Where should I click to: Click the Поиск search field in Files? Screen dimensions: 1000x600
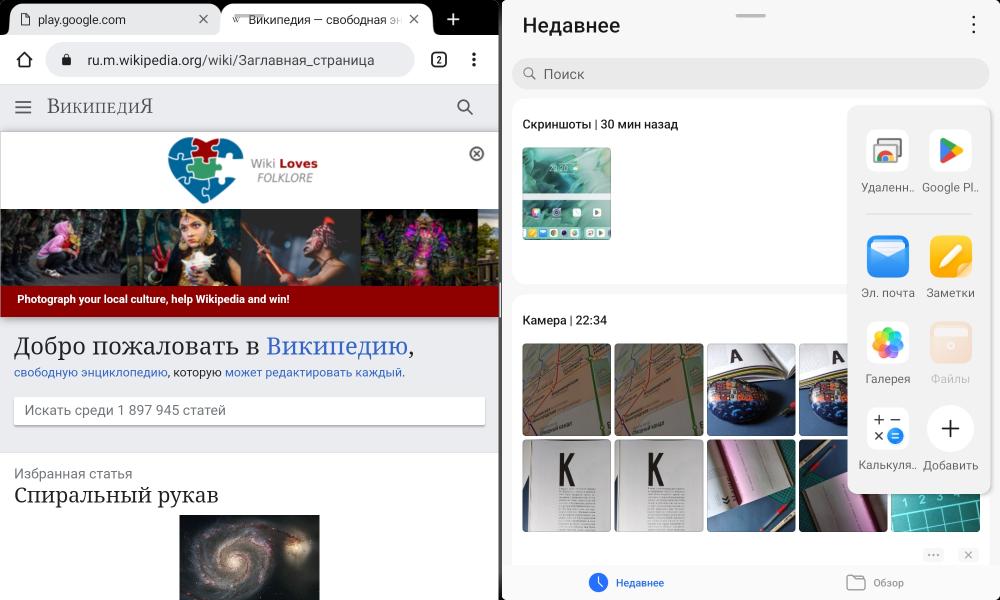(751, 74)
